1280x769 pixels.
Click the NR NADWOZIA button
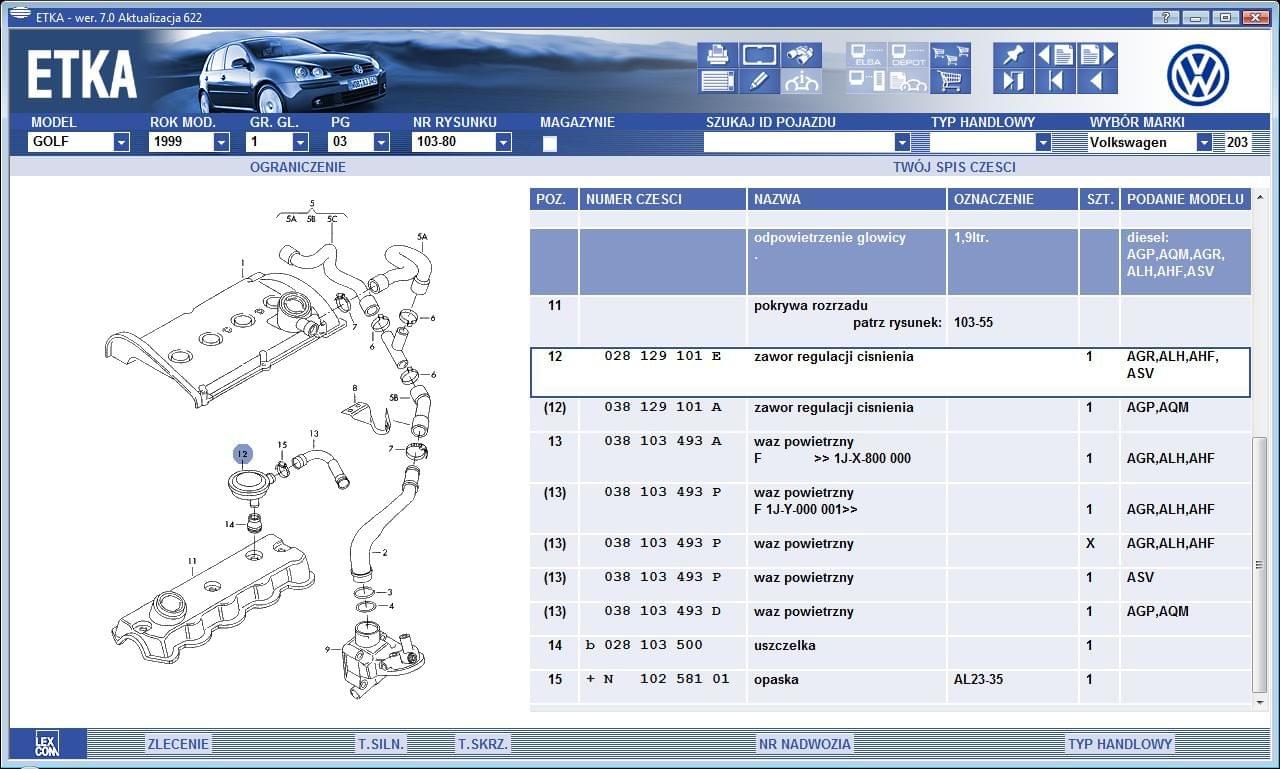pos(805,744)
